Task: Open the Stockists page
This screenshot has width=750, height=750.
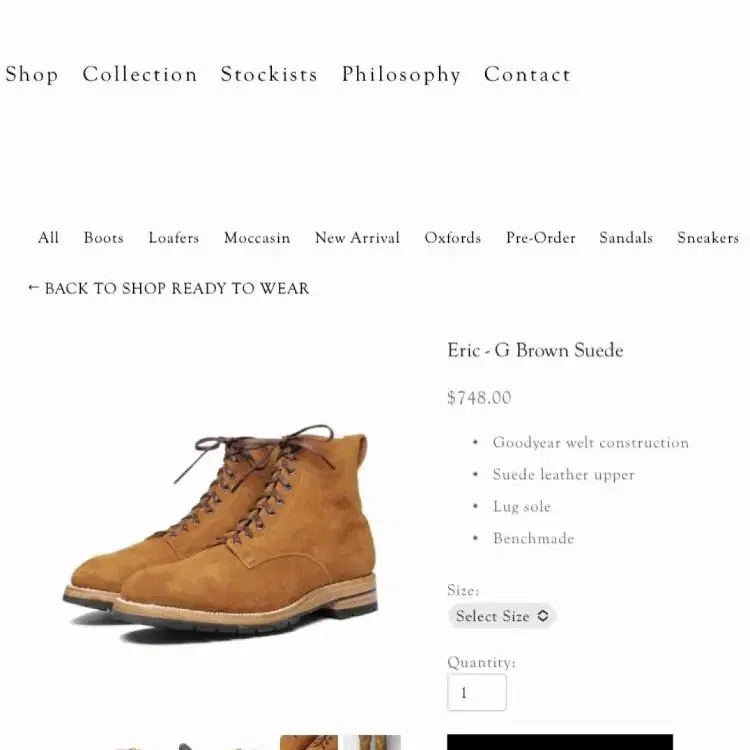Action: [269, 74]
